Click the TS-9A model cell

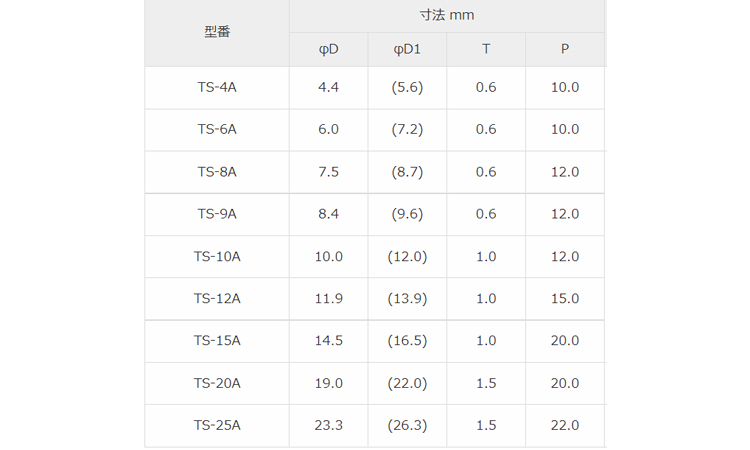[217, 214]
